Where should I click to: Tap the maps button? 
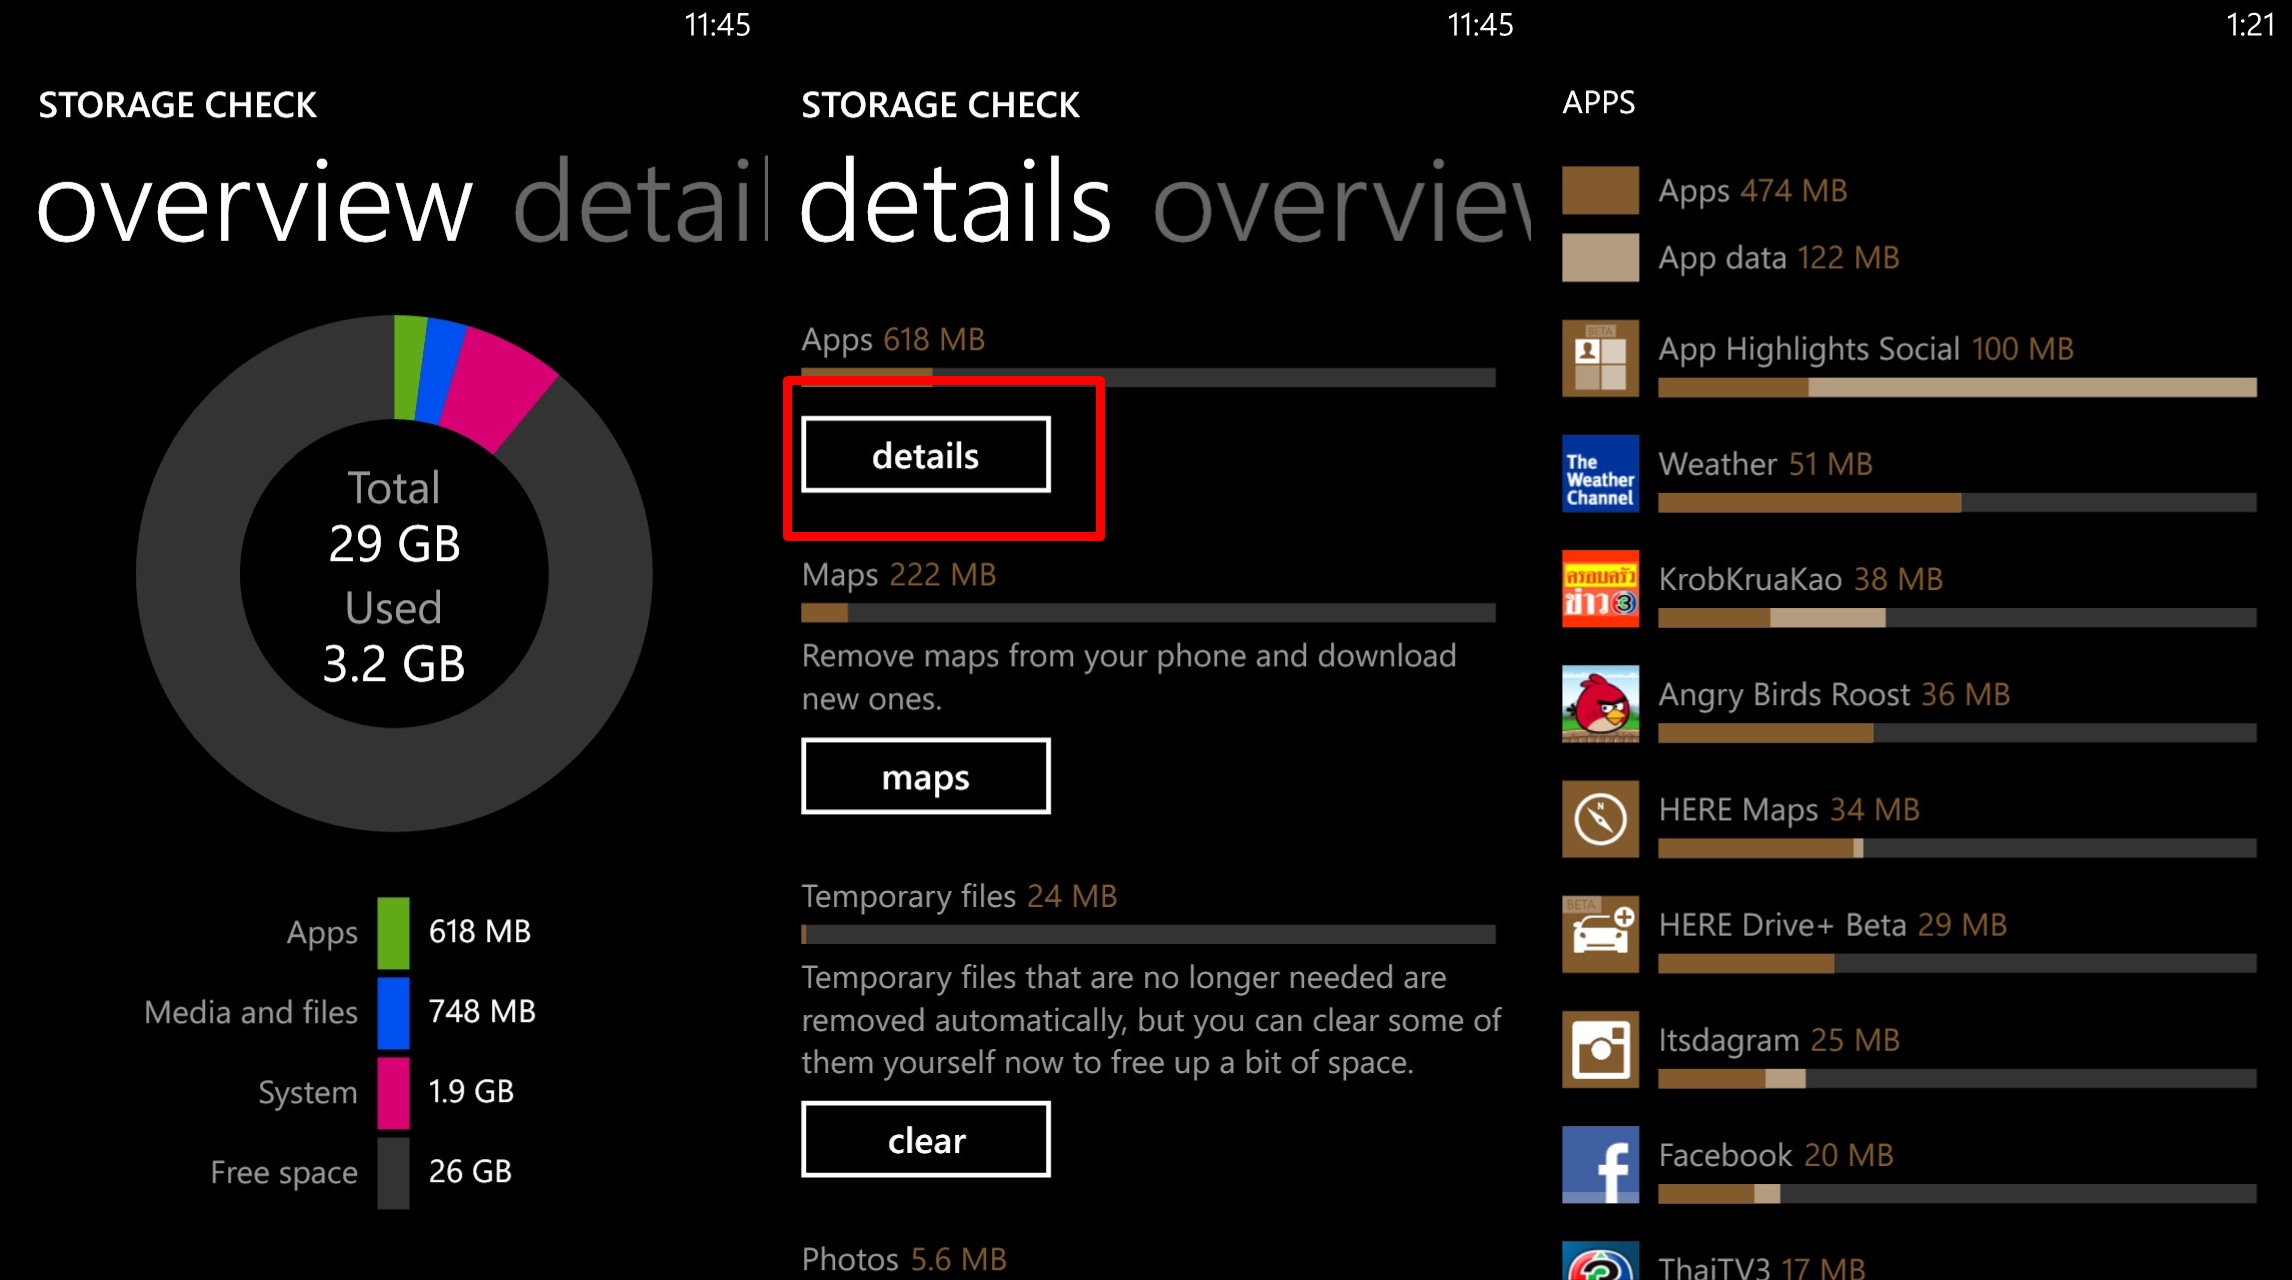coord(926,776)
